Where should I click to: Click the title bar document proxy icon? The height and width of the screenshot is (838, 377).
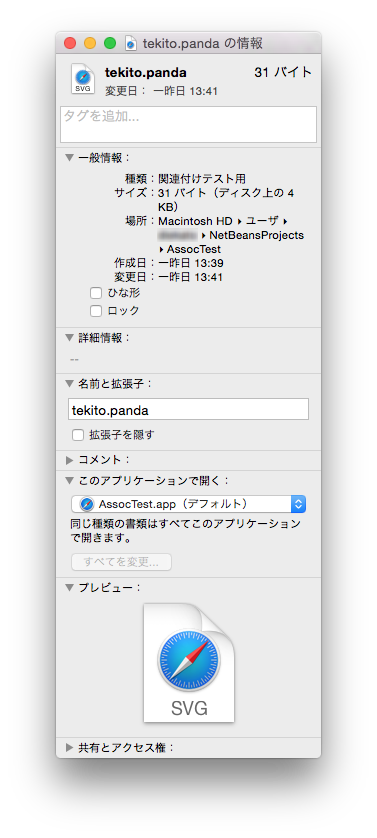130,43
